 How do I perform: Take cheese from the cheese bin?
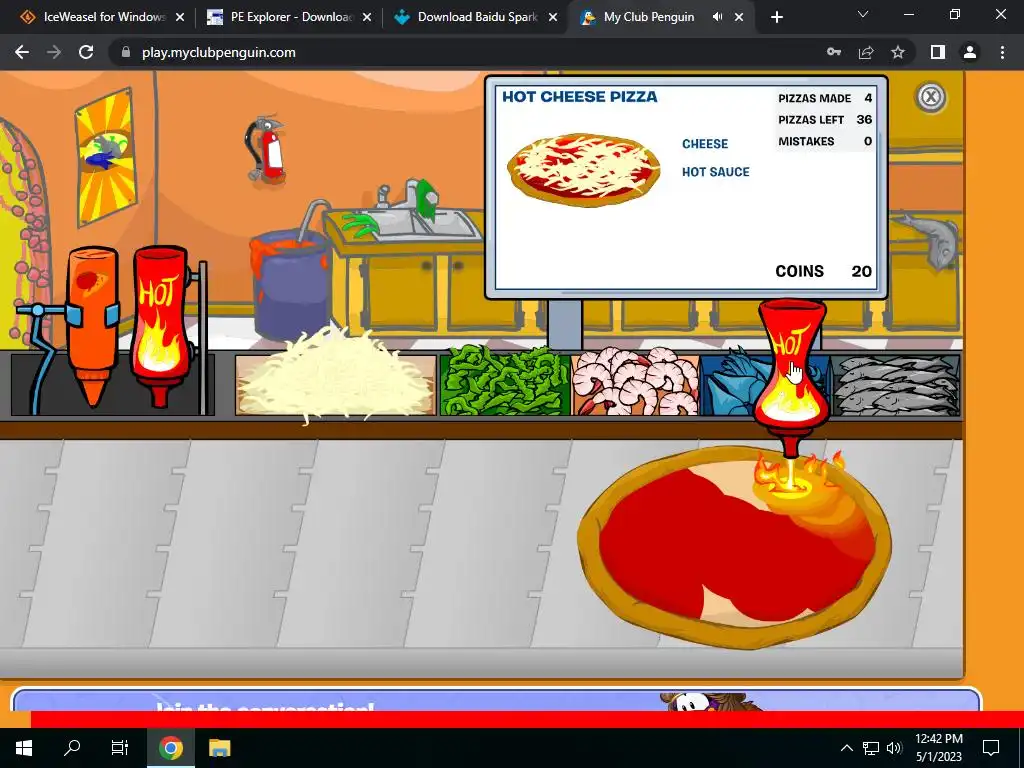[335, 382]
